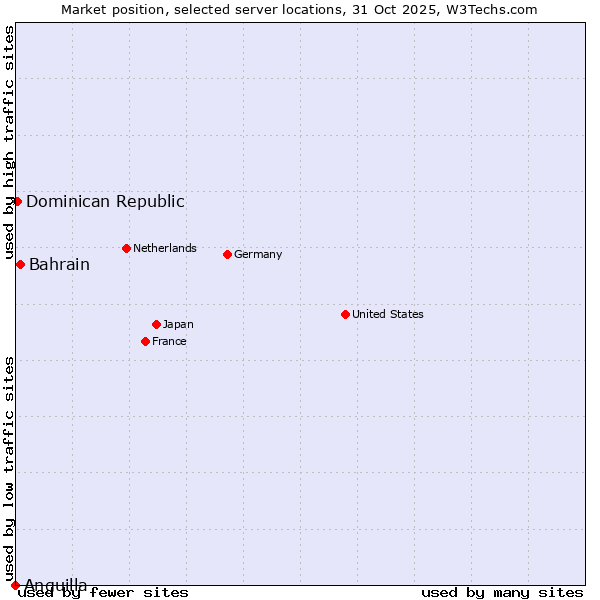Select the Germany data point marker
Viewport: 600px width, 600px height.
[x=227, y=254]
